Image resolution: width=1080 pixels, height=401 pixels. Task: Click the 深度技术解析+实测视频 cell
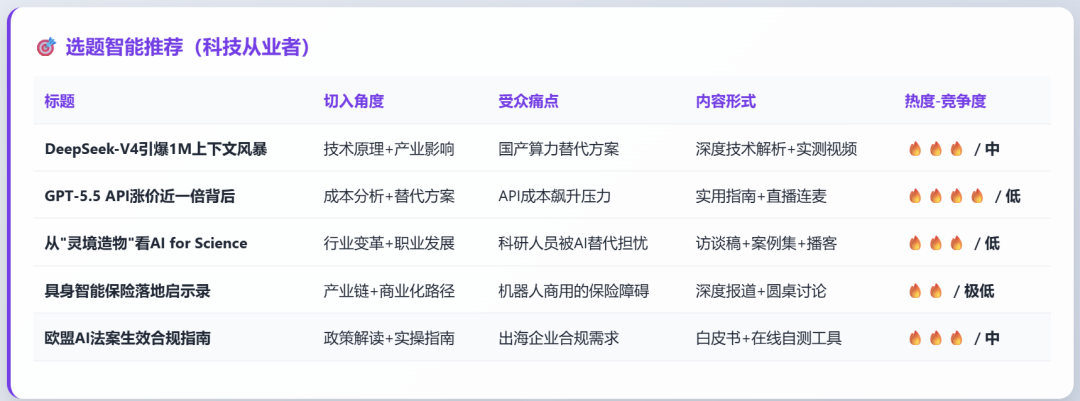pos(776,149)
